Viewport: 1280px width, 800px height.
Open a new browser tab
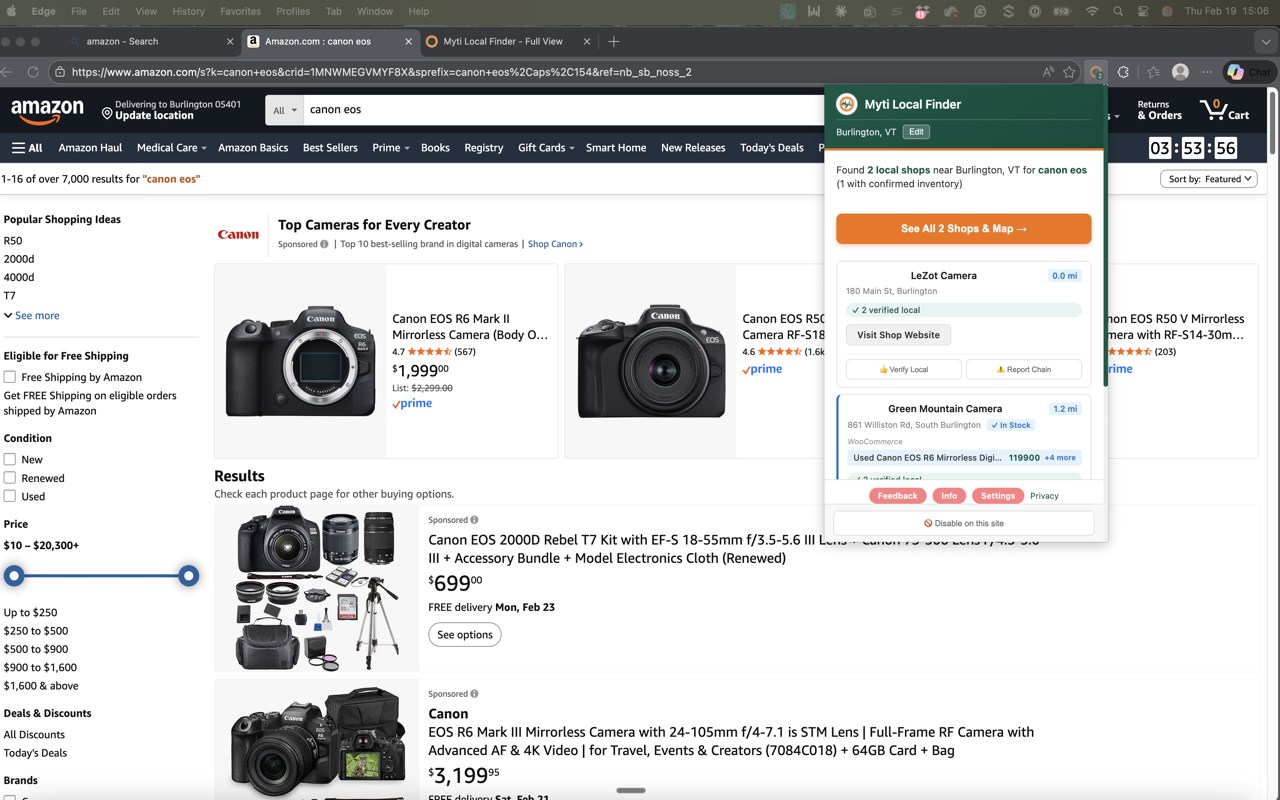(614, 41)
